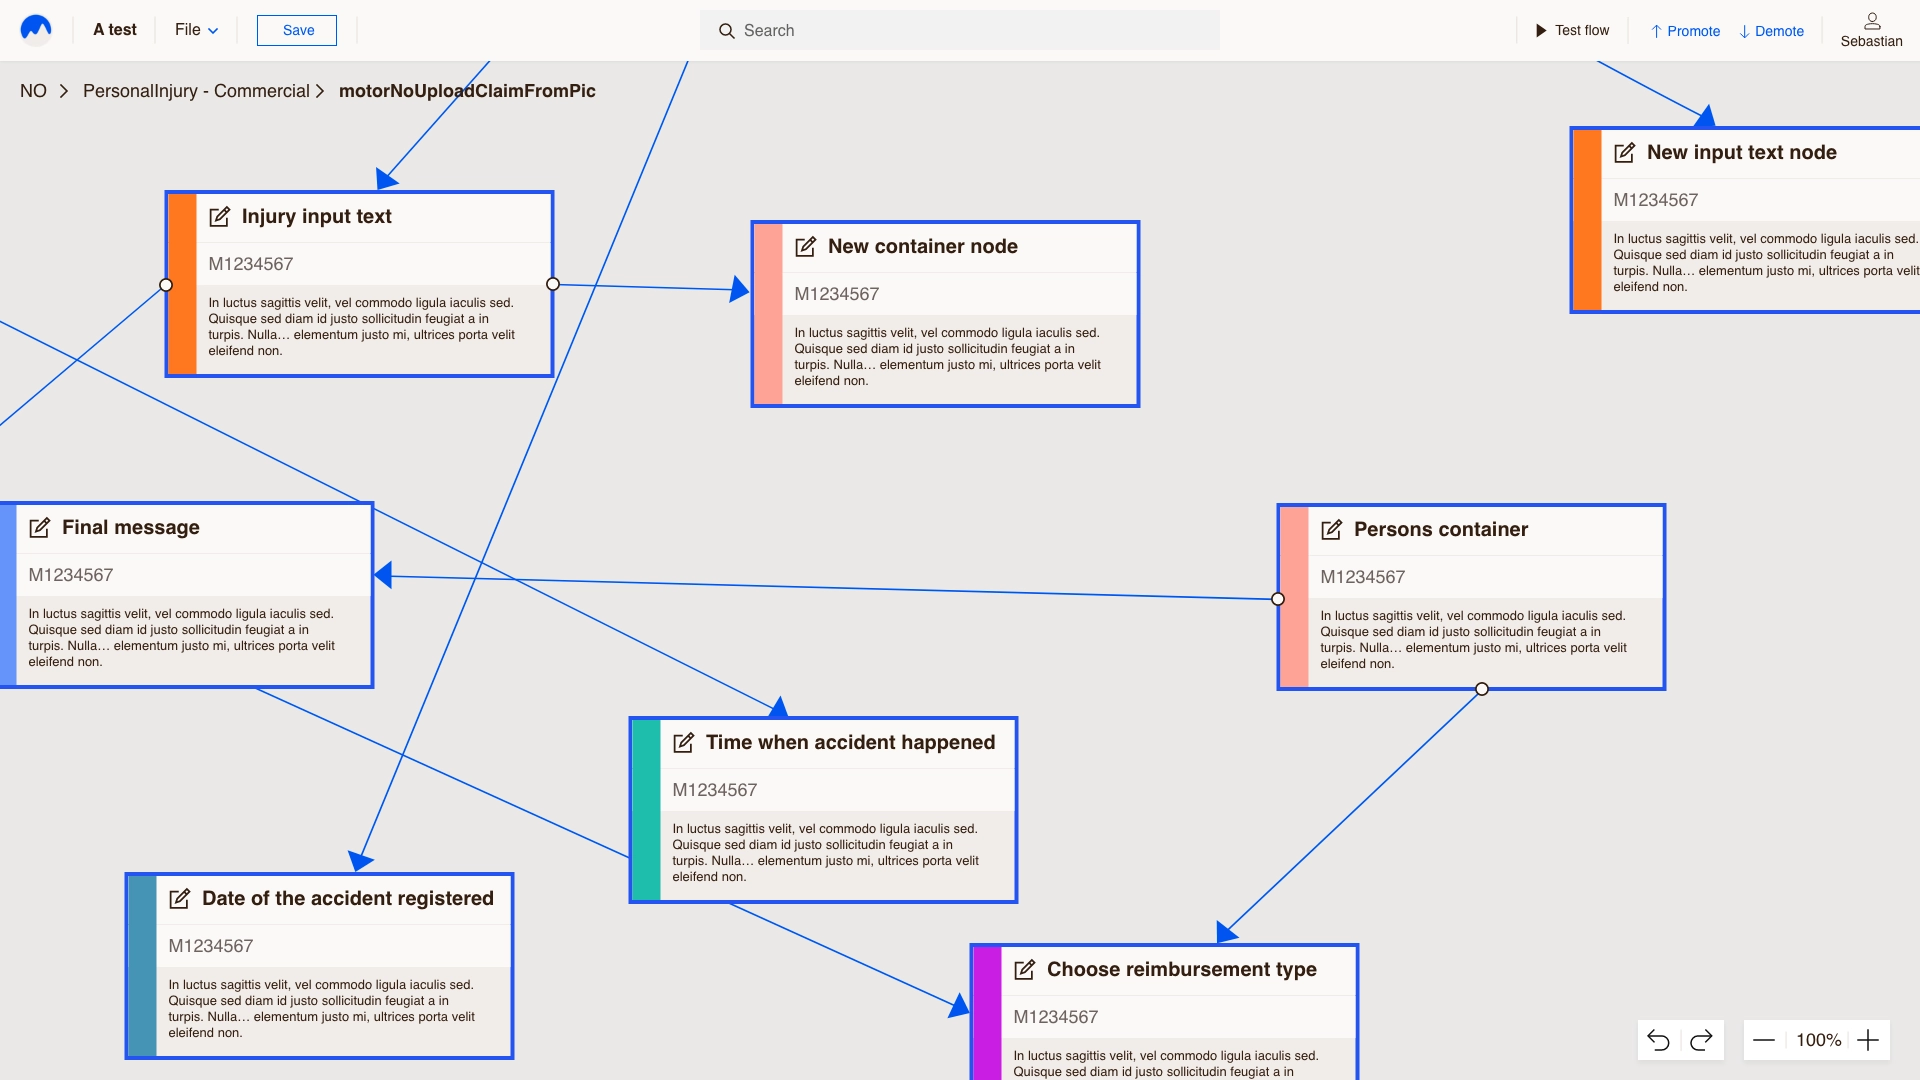This screenshot has height=1080, width=1920.
Task: Click the search magnifier icon
Action: (x=727, y=31)
